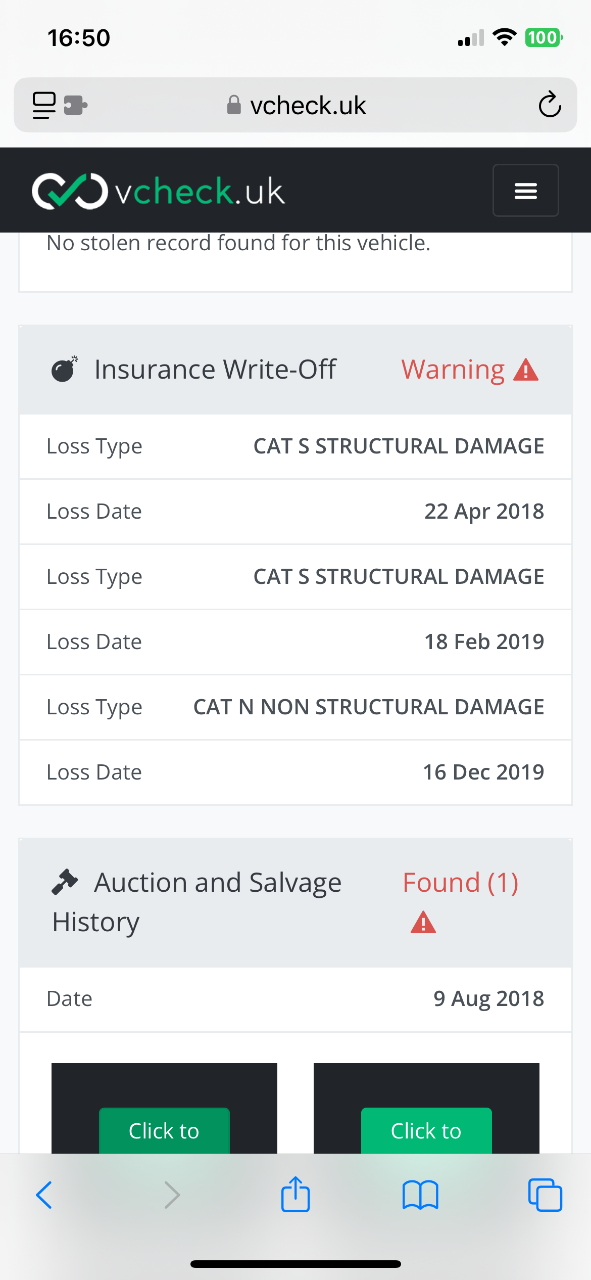Screen dimensions: 591x1280
Task: Tap the red Warning triangle icon
Action: (x=526, y=370)
